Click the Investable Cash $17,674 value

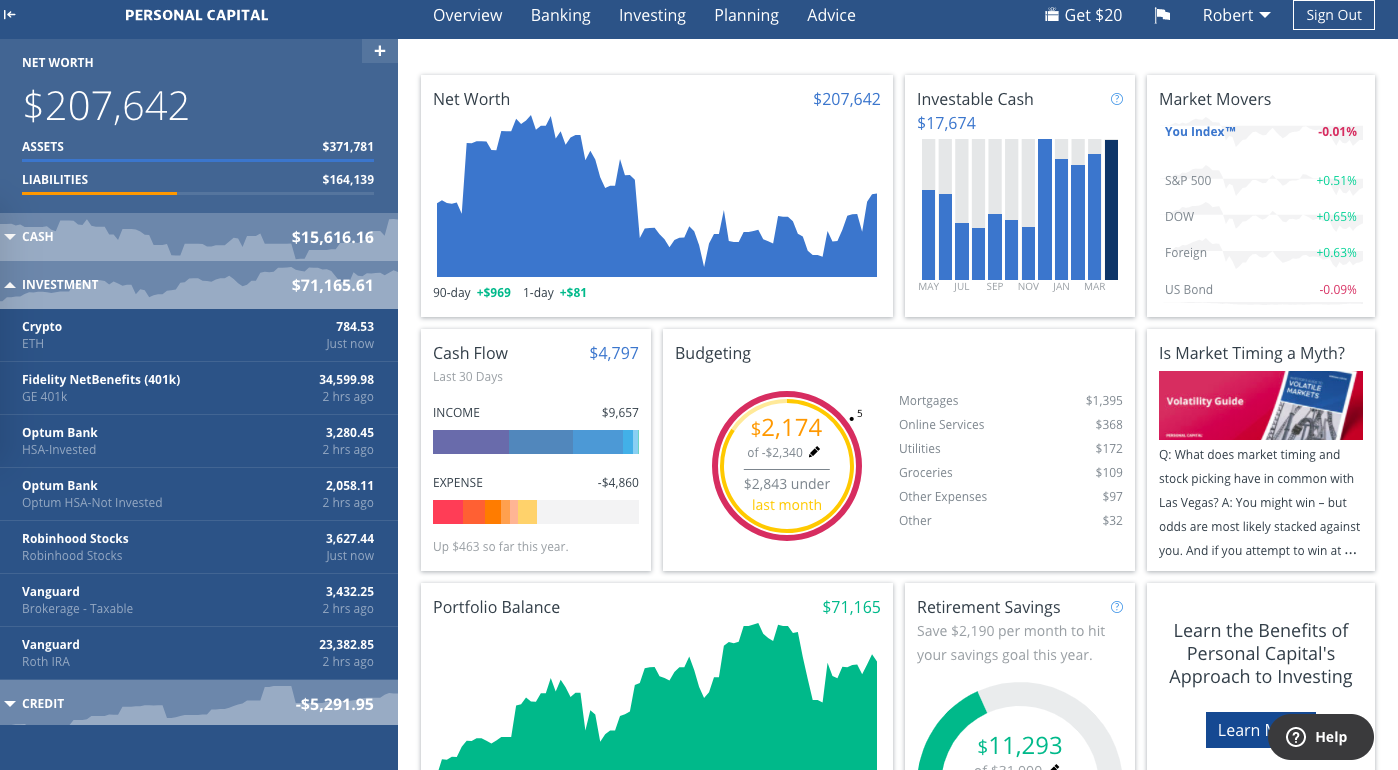(946, 123)
